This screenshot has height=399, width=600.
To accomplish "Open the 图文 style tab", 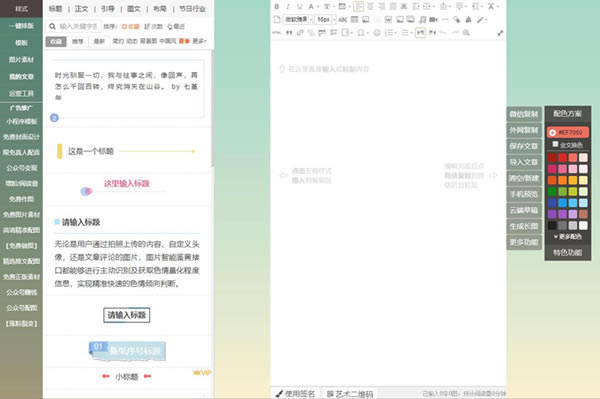I will point(134,9).
